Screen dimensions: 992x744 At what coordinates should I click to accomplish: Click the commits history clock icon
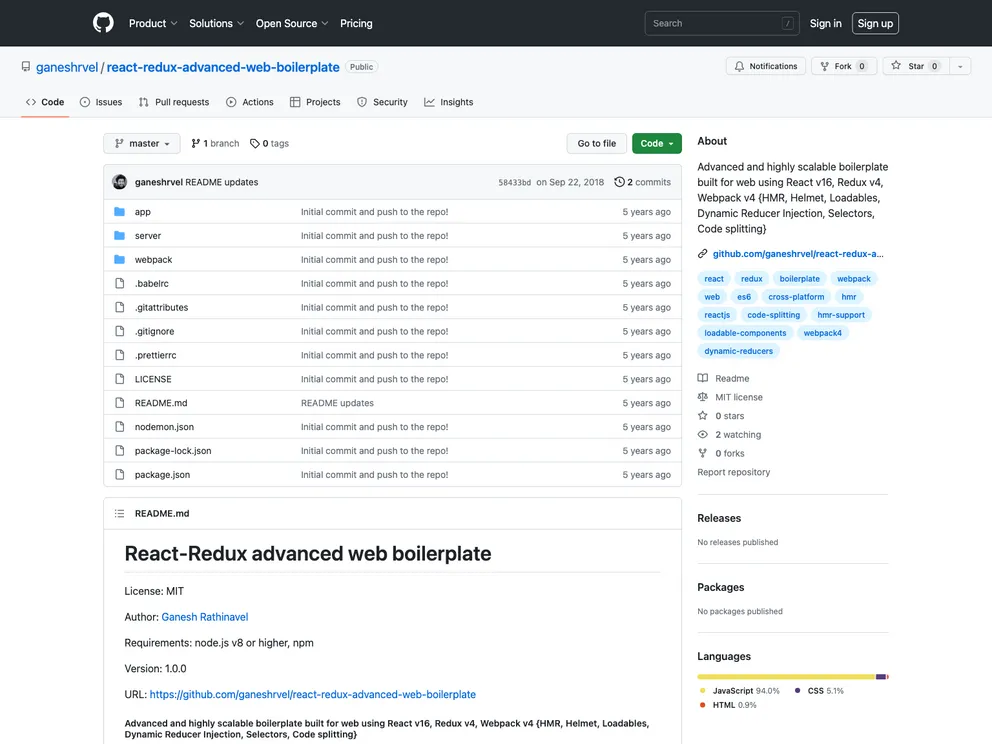[x=619, y=182]
